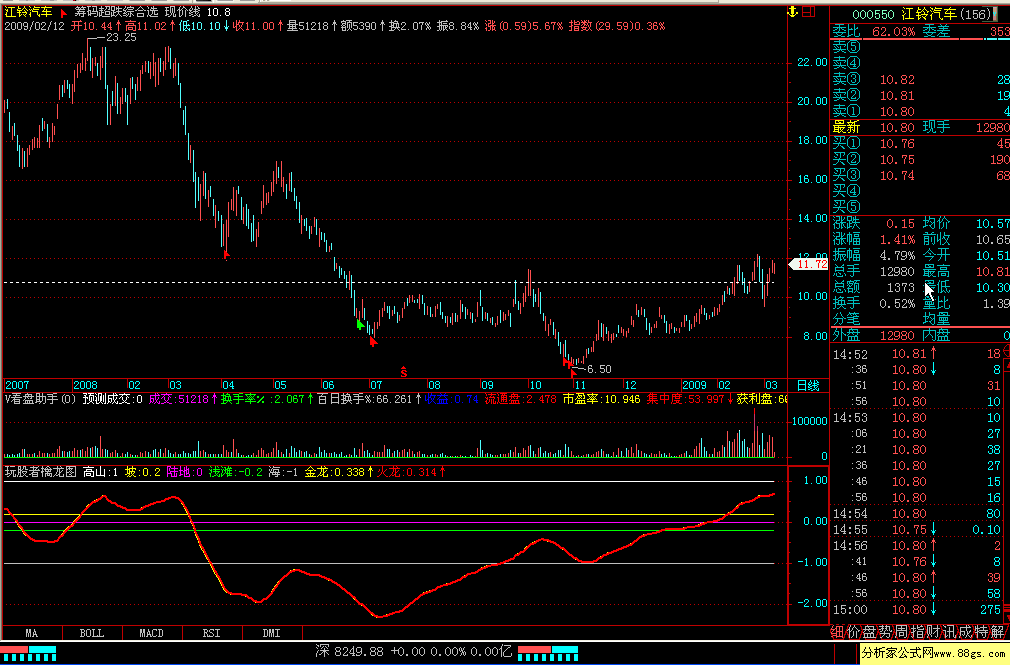Choose the DMI indicator tab
This screenshot has height=665, width=1010.
[271, 633]
